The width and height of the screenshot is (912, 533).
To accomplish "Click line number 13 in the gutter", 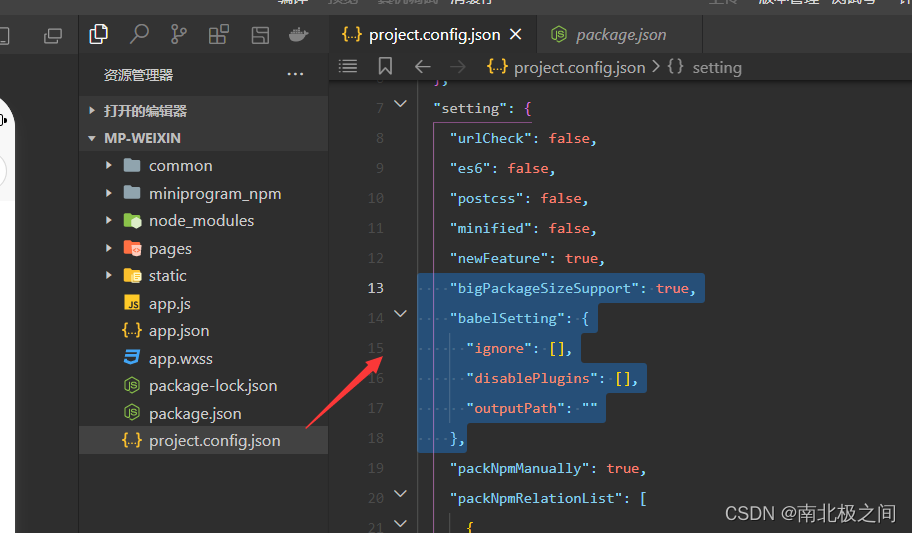I will tap(376, 288).
